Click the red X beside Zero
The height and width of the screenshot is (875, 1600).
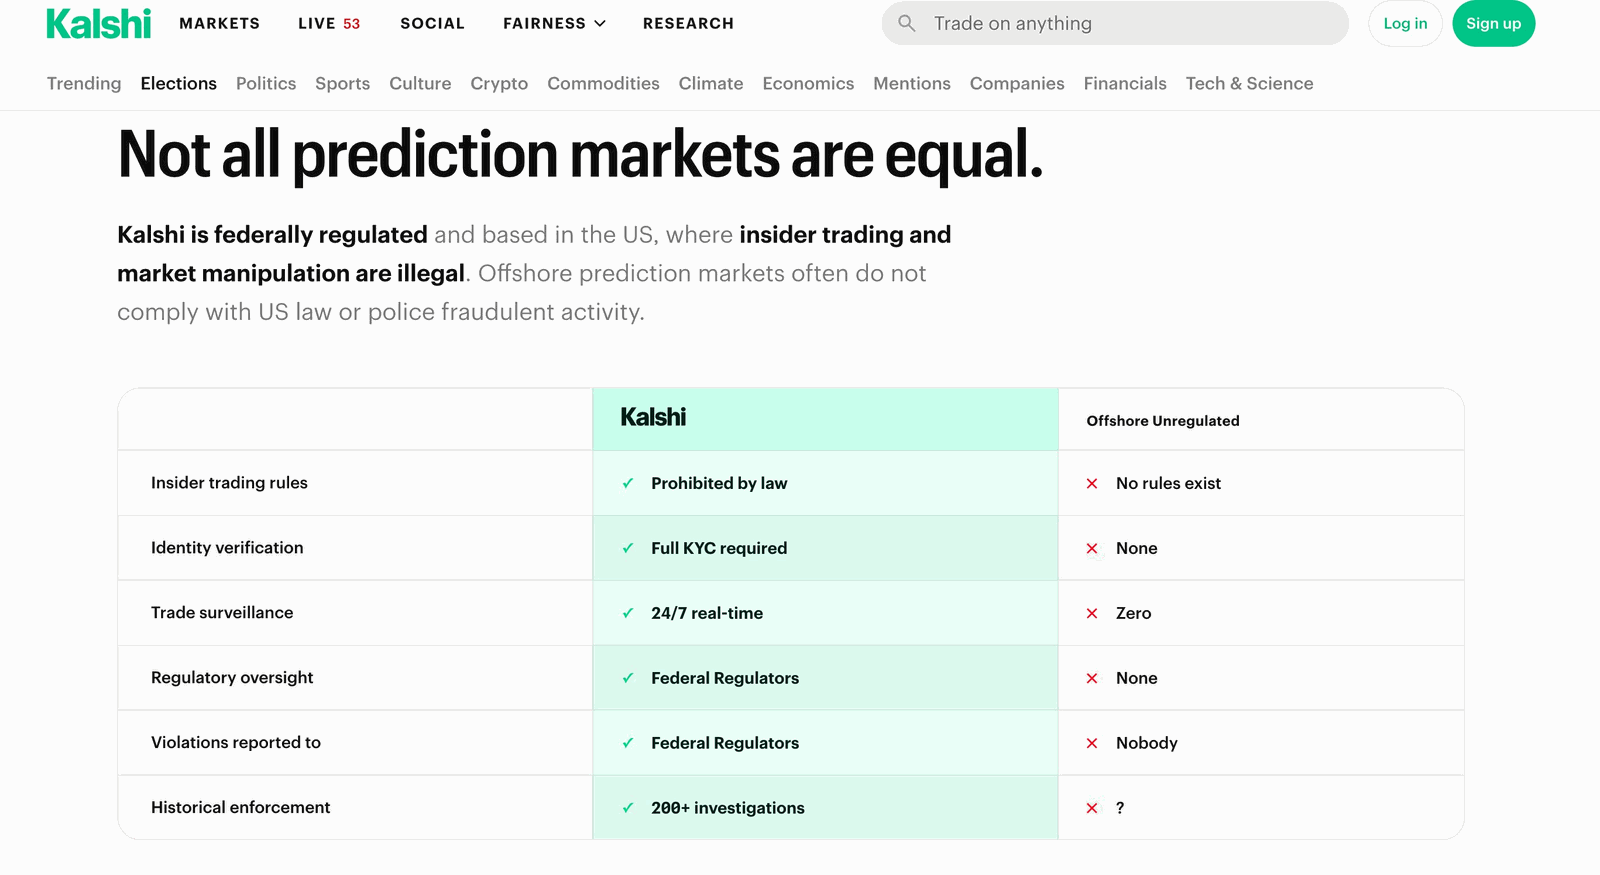click(x=1091, y=613)
